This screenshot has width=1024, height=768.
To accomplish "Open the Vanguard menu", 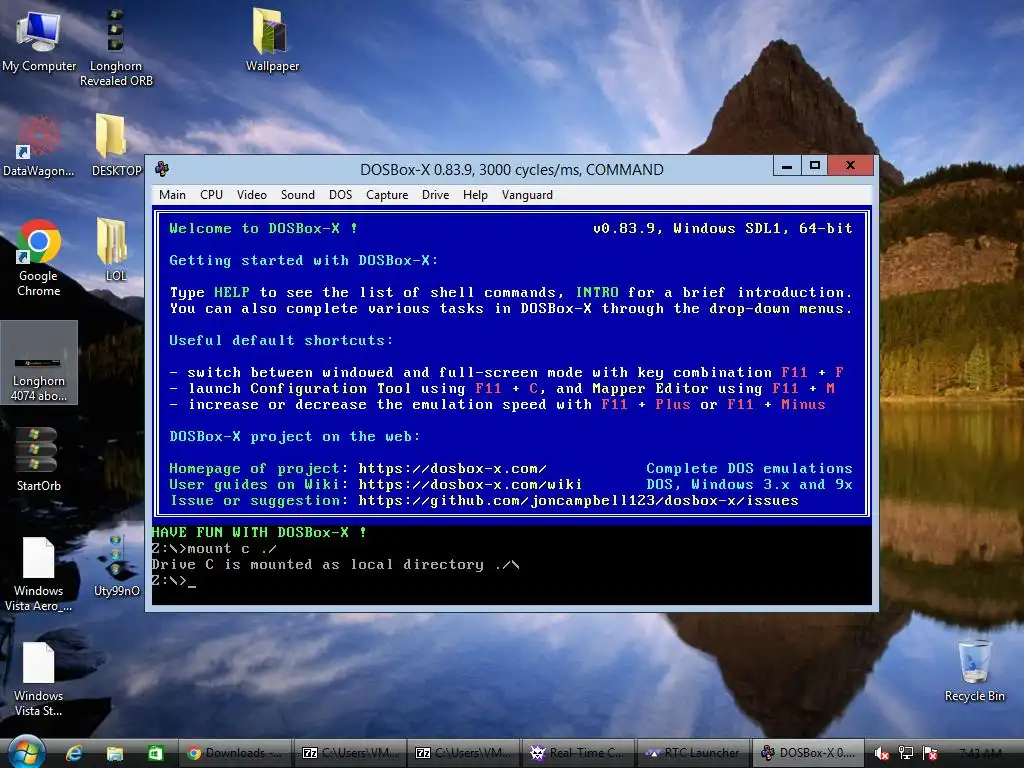I will point(527,195).
